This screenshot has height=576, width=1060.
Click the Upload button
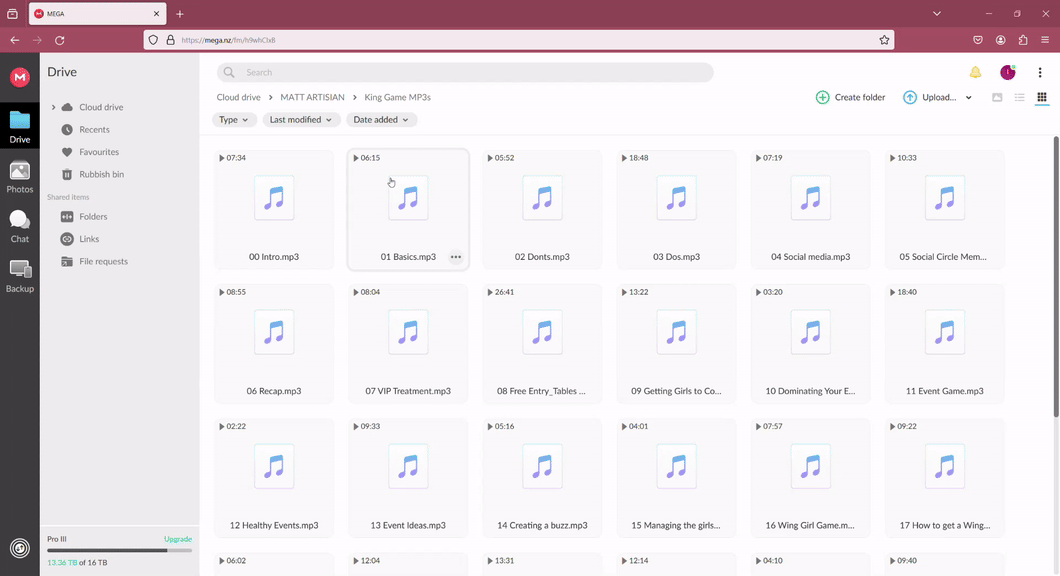[x=930, y=97]
